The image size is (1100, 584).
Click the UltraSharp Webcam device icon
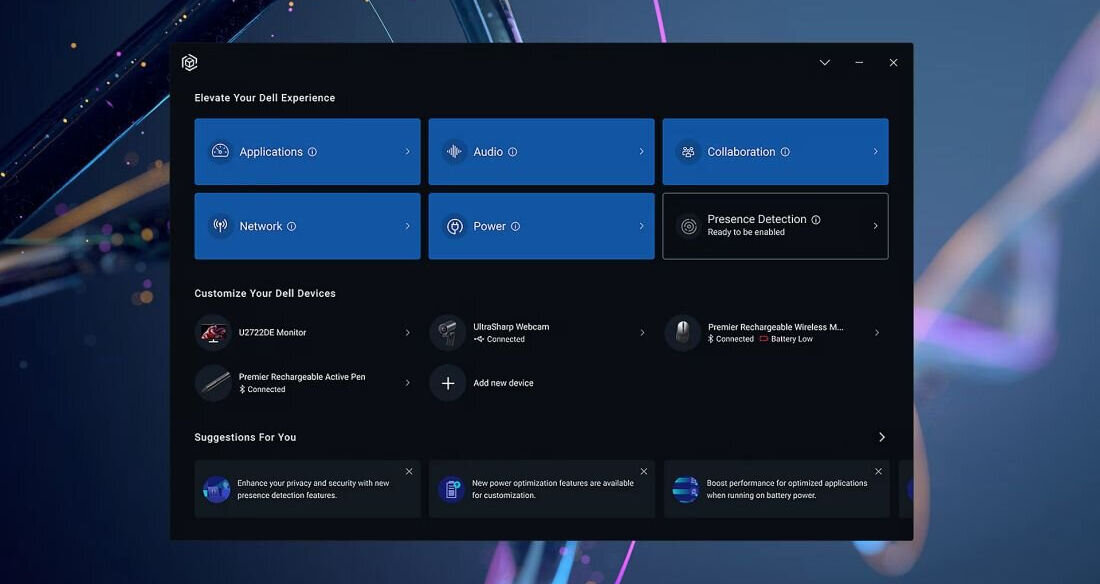(448, 333)
